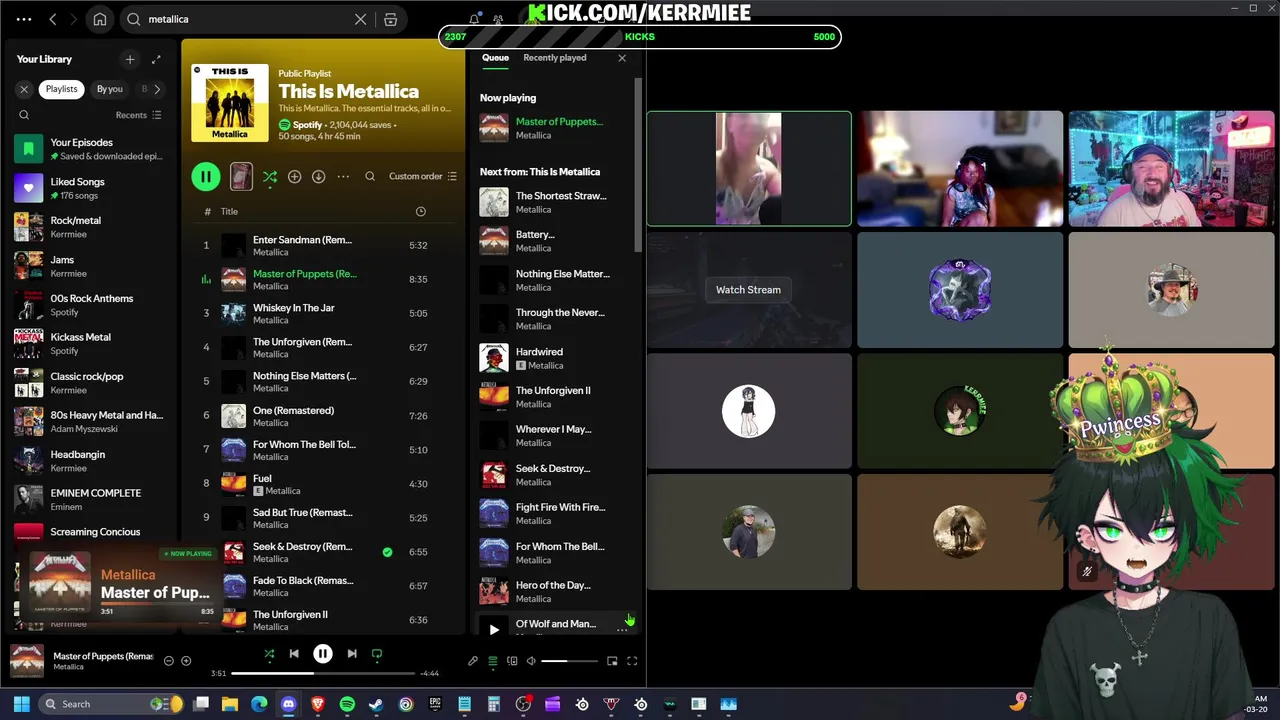Image resolution: width=1280 pixels, height=720 pixels.
Task: Play Of Wolf and Man from queue
Action: tap(494, 629)
